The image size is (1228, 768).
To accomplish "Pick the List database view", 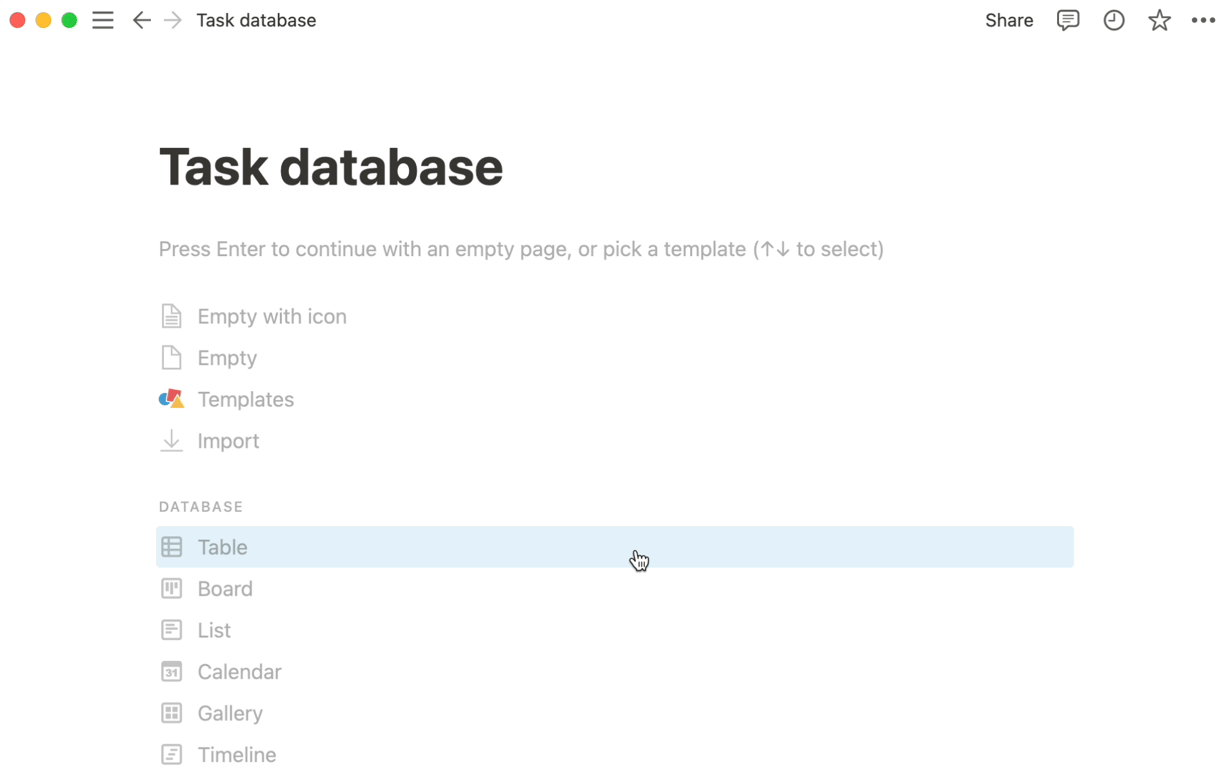I will point(214,630).
